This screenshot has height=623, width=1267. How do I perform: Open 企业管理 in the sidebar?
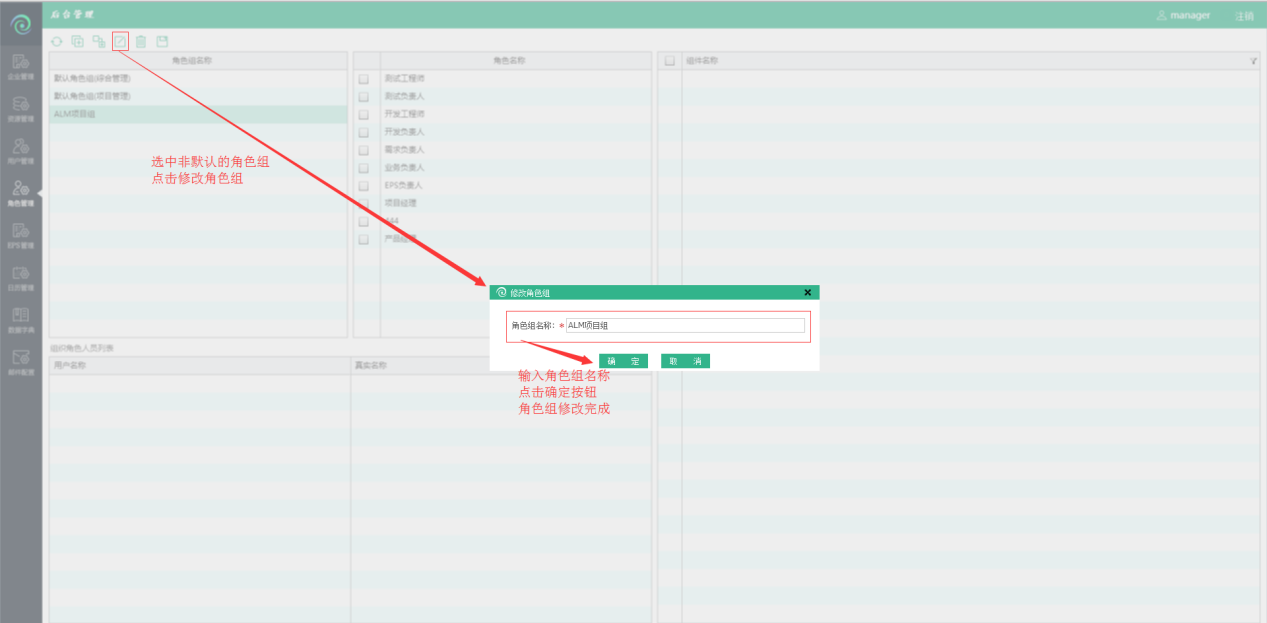pos(21,66)
